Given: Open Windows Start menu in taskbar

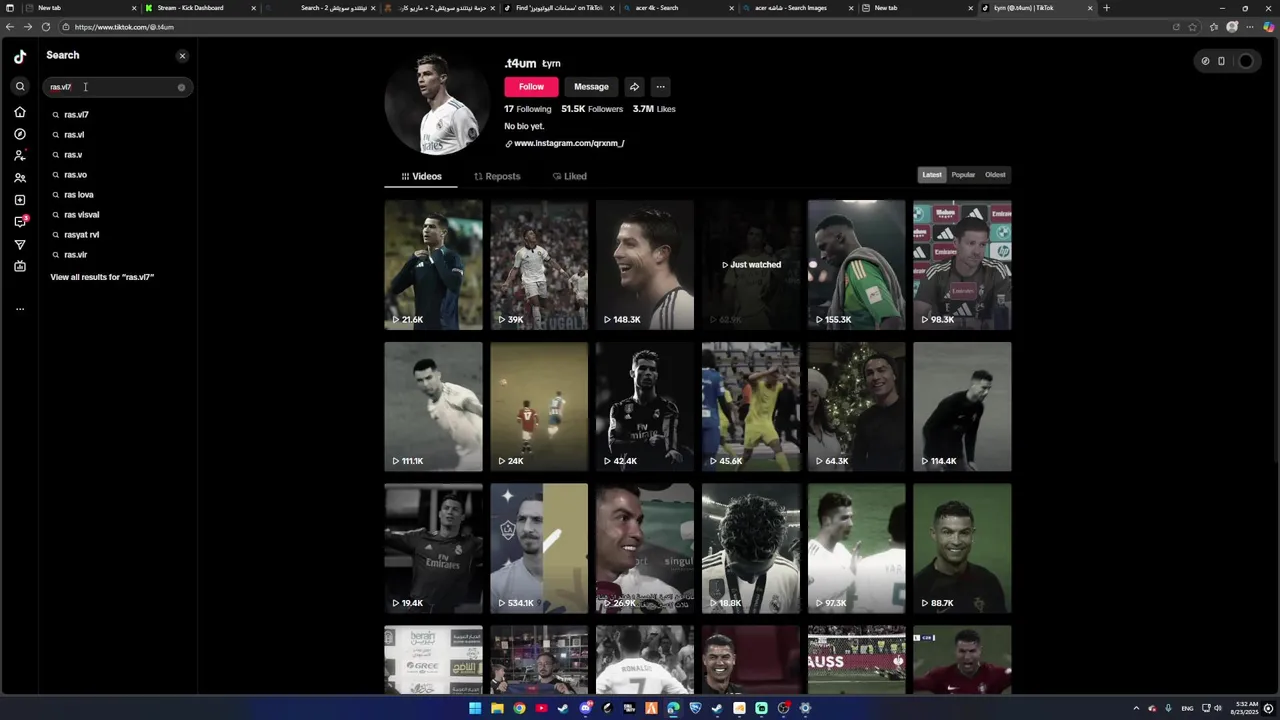Looking at the screenshot, I should [x=475, y=708].
